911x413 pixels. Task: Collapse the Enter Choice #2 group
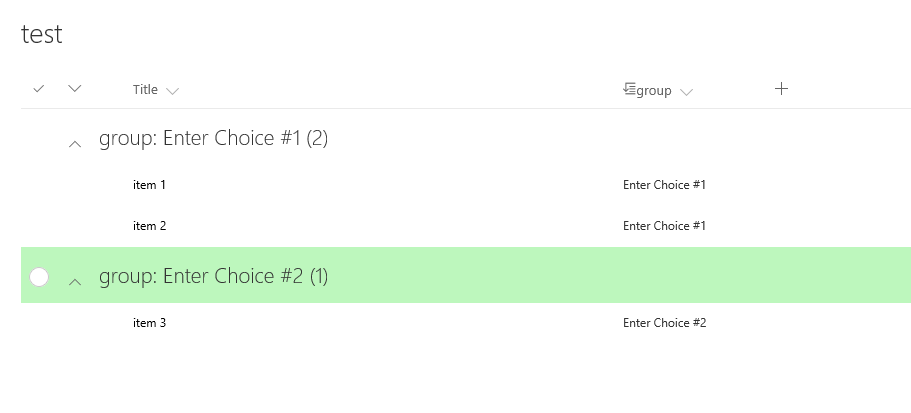75,282
